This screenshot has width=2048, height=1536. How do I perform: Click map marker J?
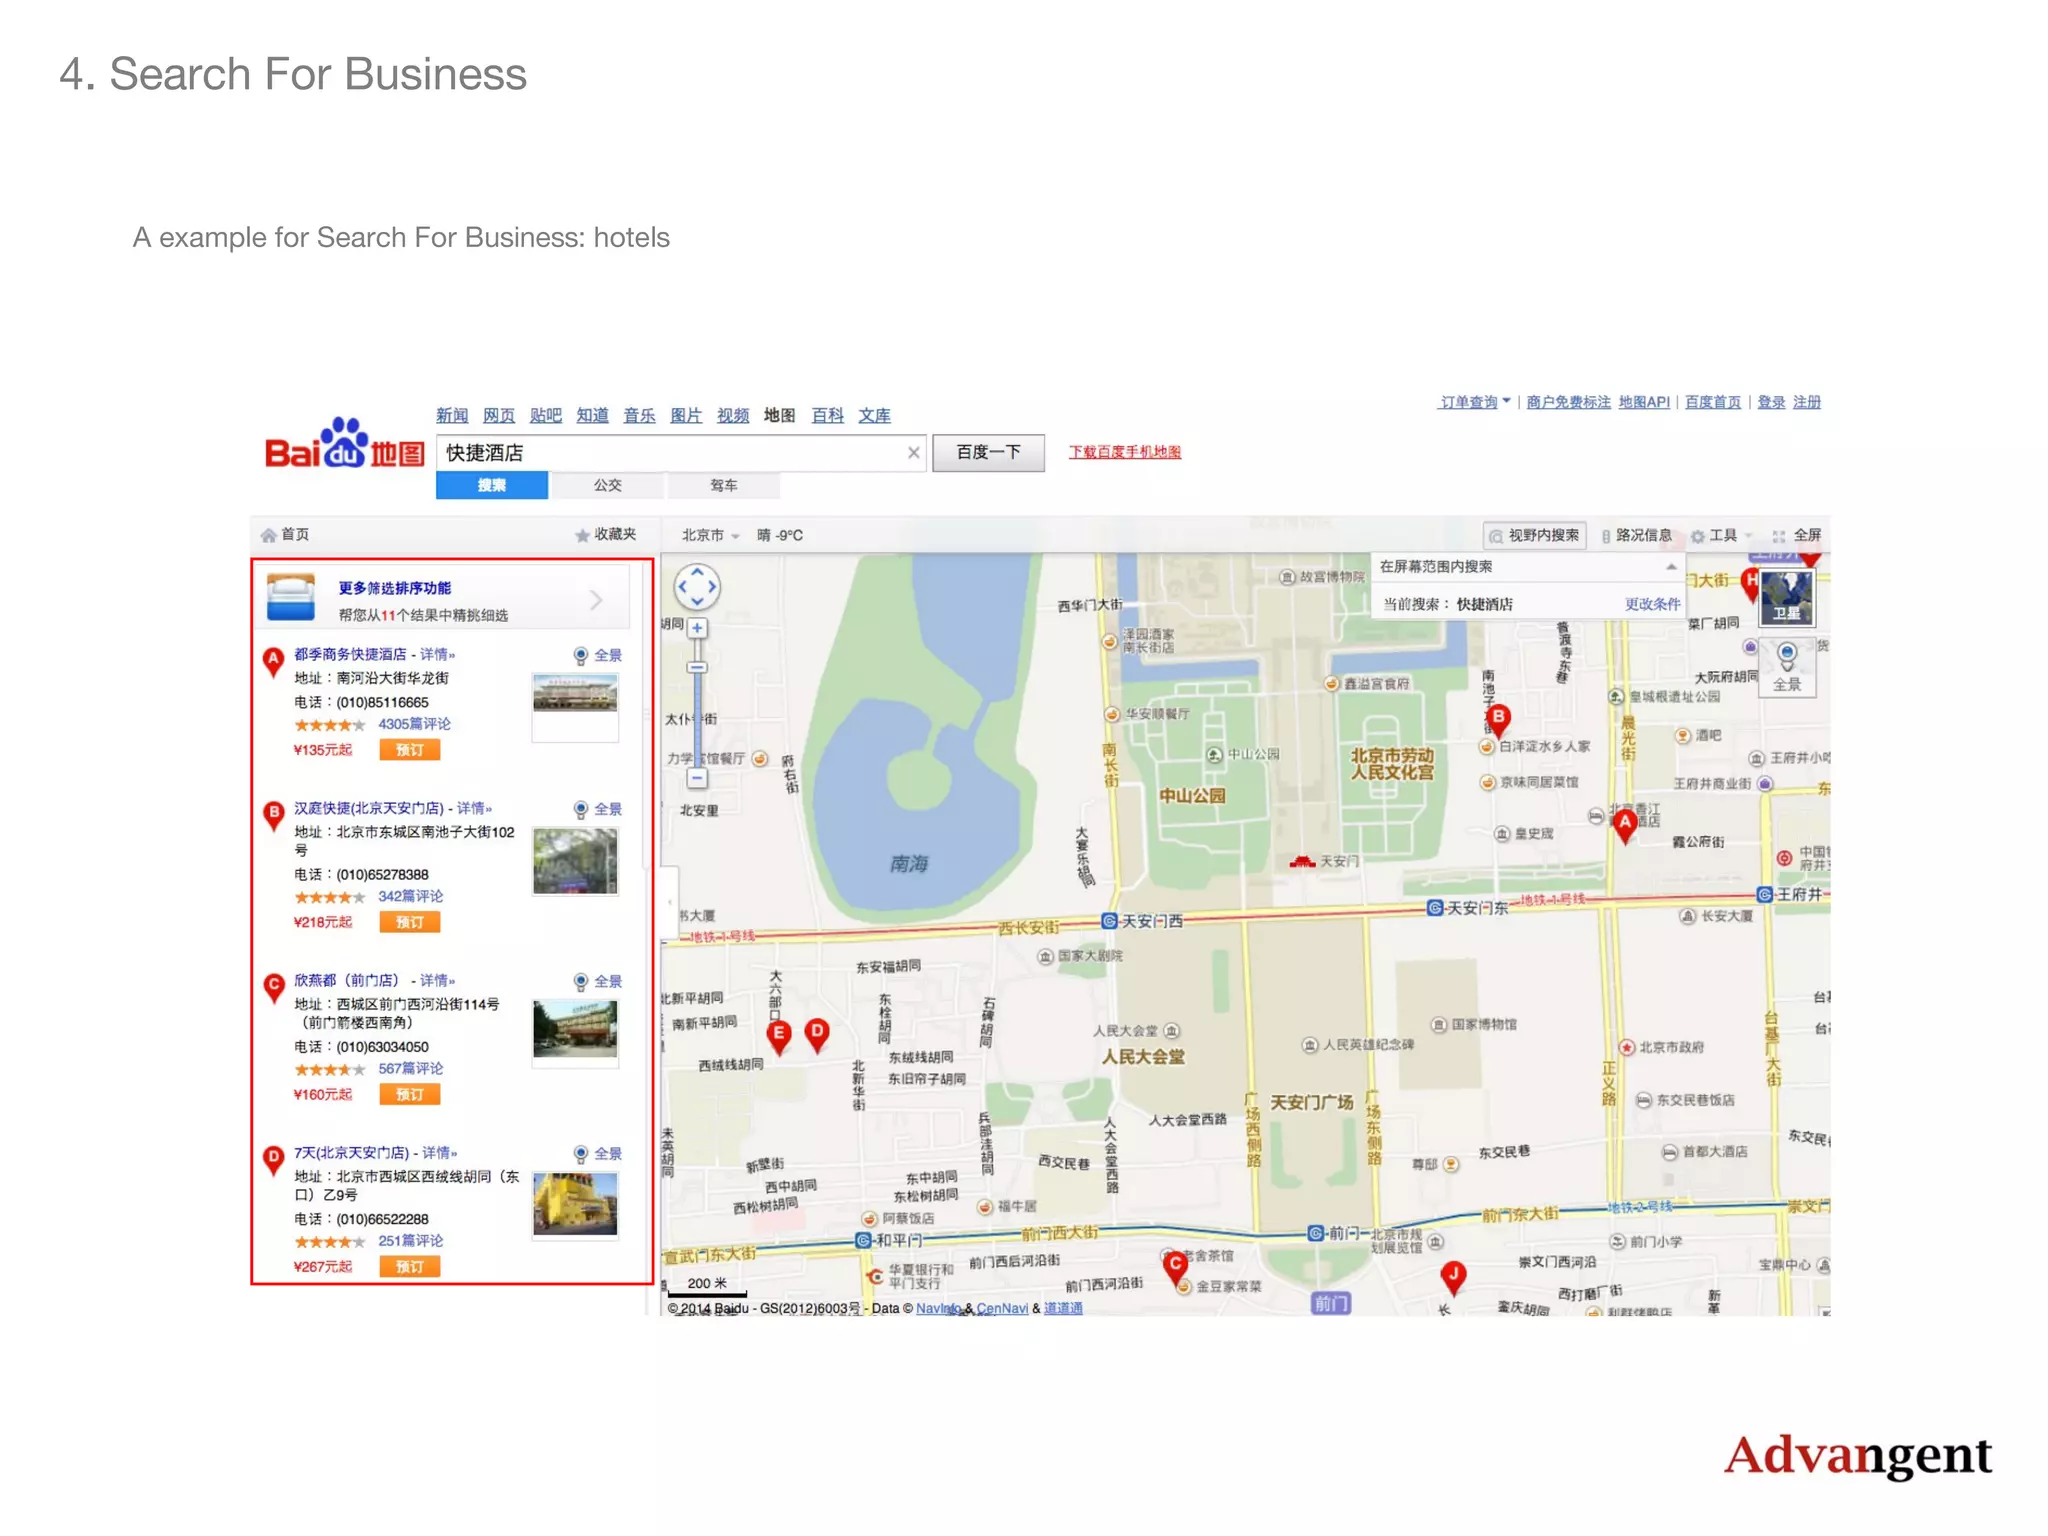pyautogui.click(x=1453, y=1276)
